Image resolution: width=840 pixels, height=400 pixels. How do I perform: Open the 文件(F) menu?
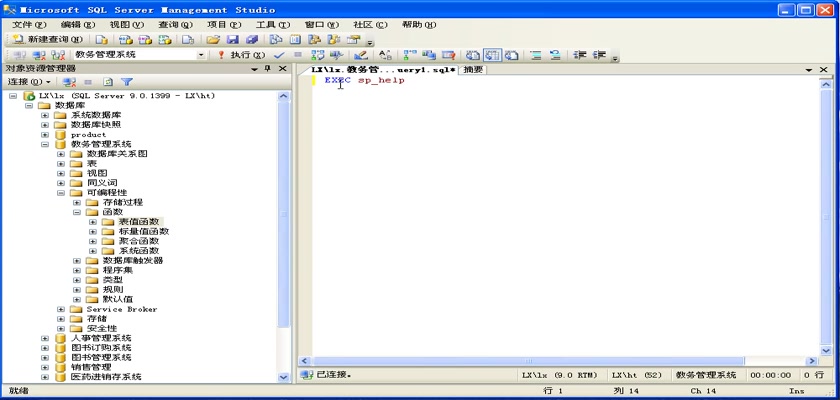pyautogui.click(x=29, y=25)
